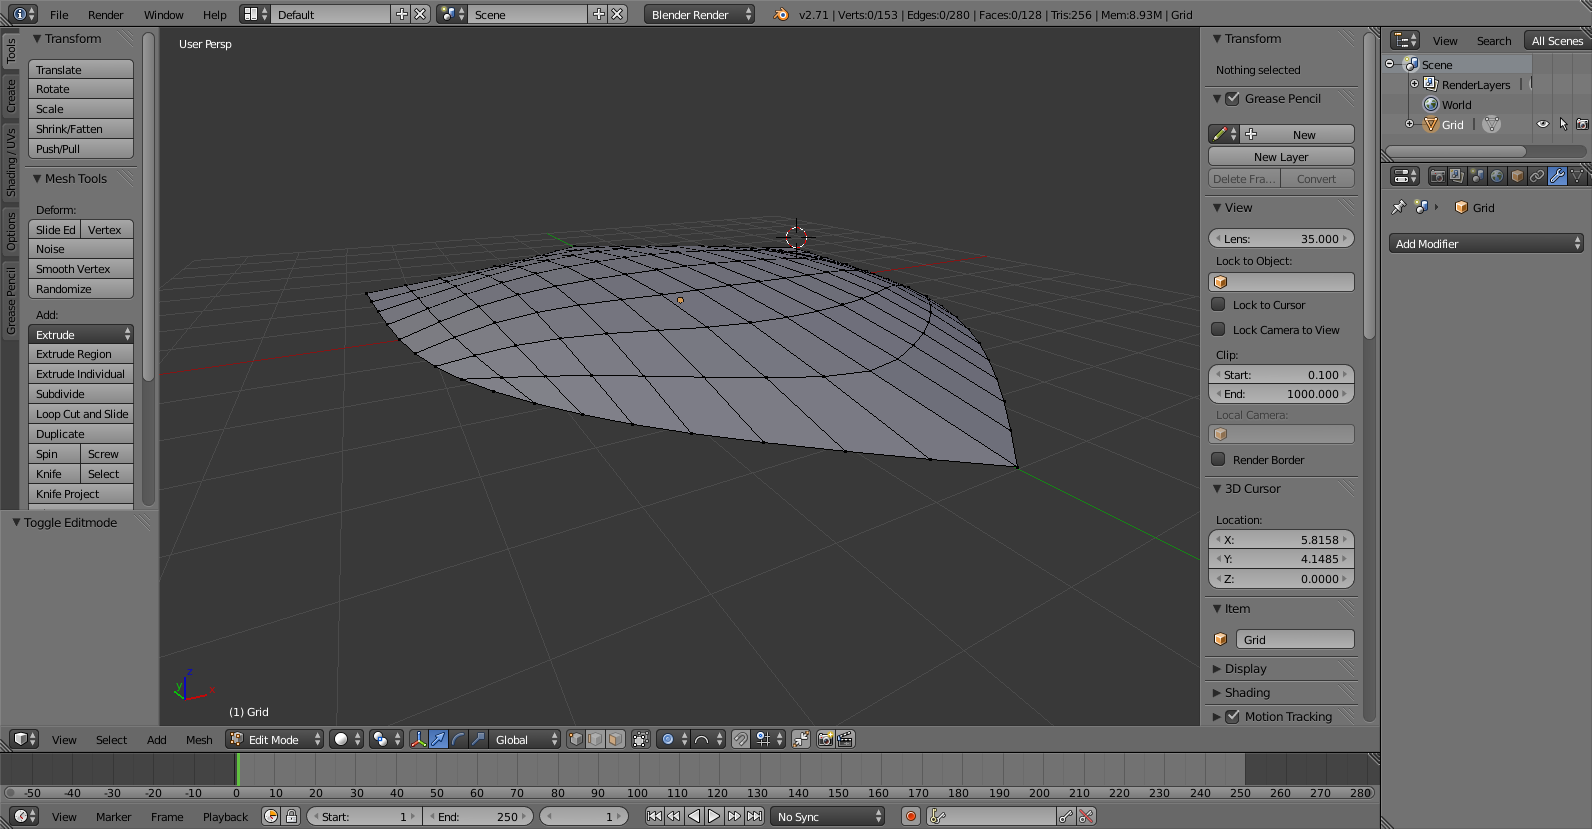Expand the Display panel
This screenshot has height=829, width=1592.
pos(1245,668)
